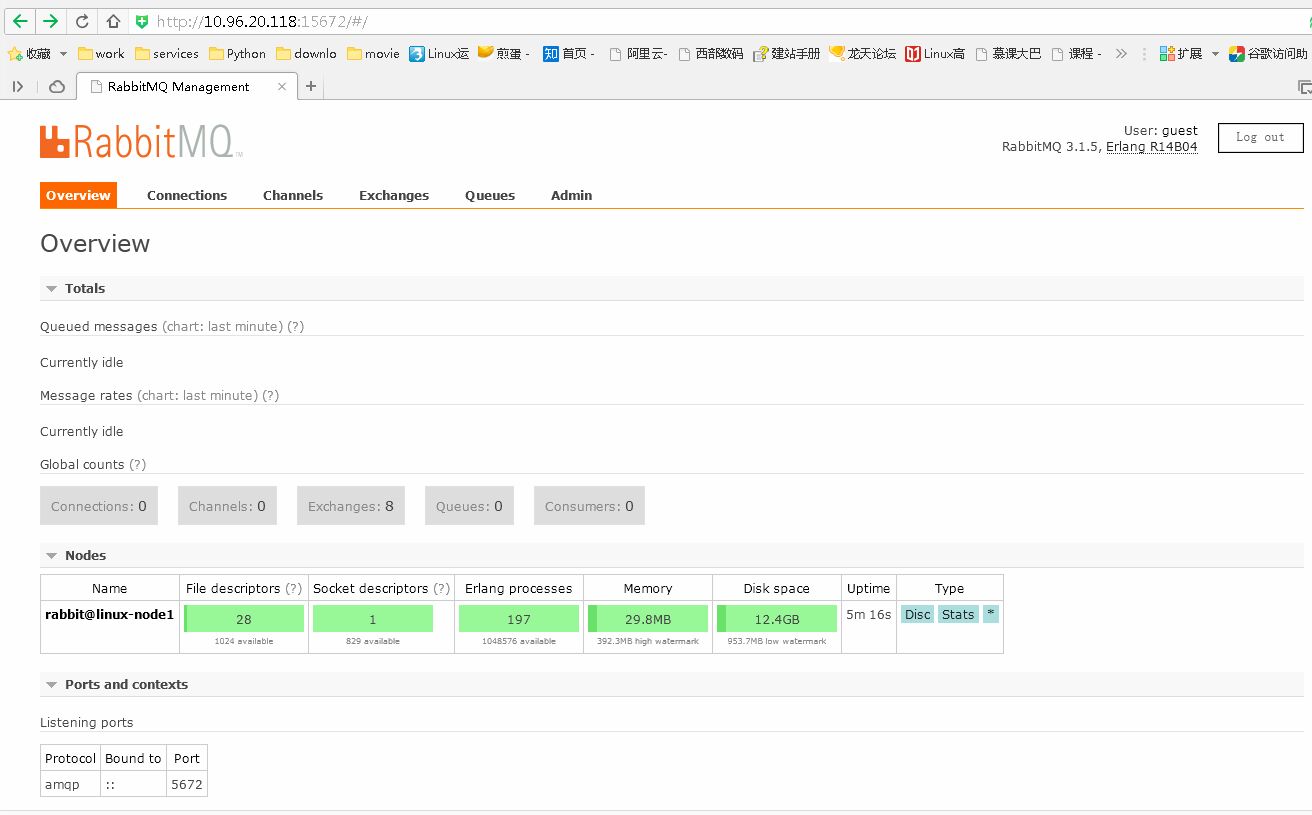Show more bookmarks with the double chevron

coord(1121,54)
